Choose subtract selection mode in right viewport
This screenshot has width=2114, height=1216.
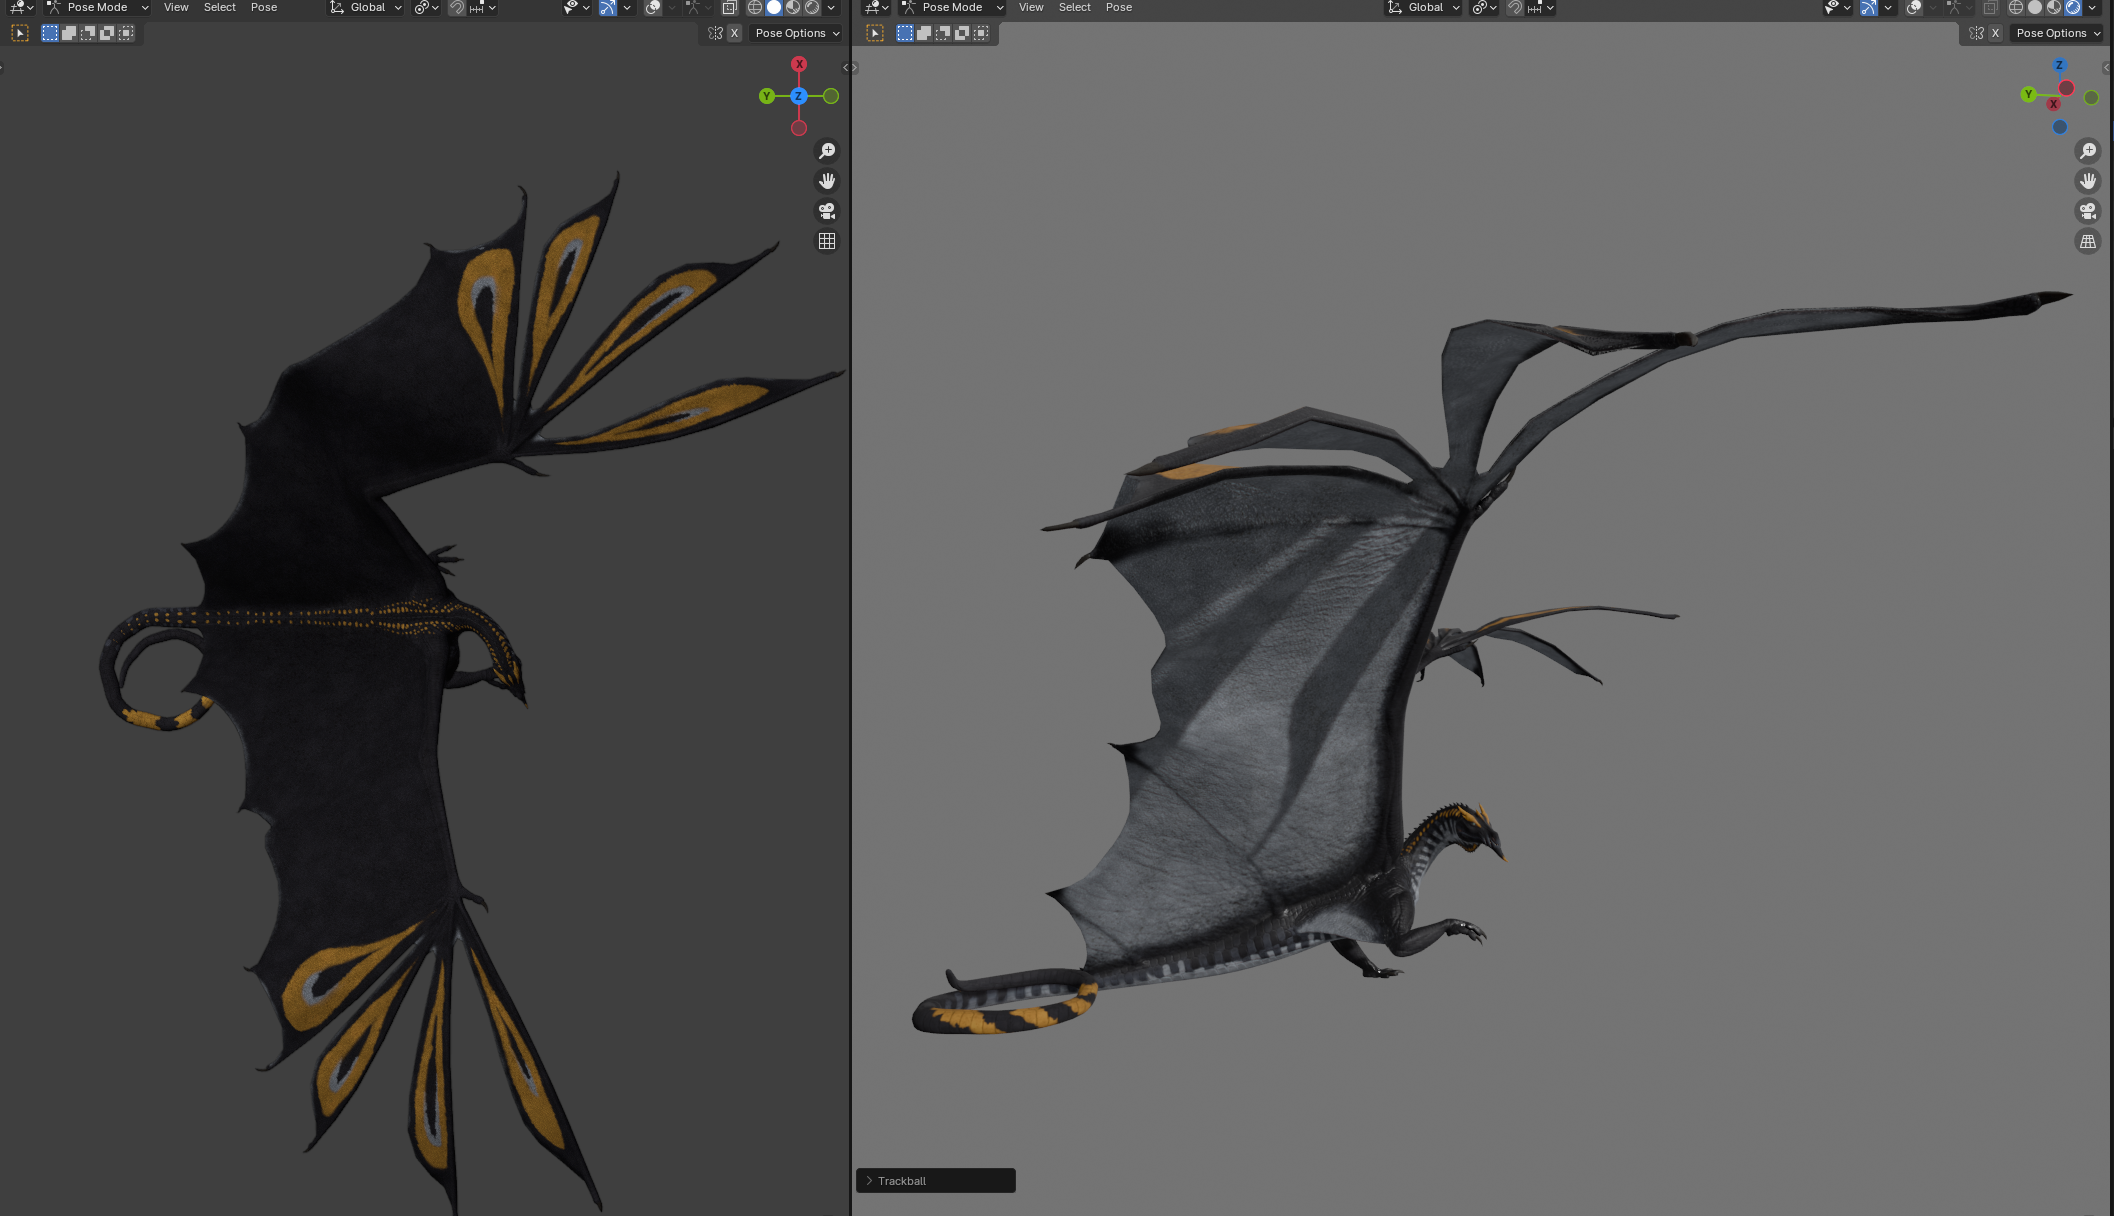943,33
